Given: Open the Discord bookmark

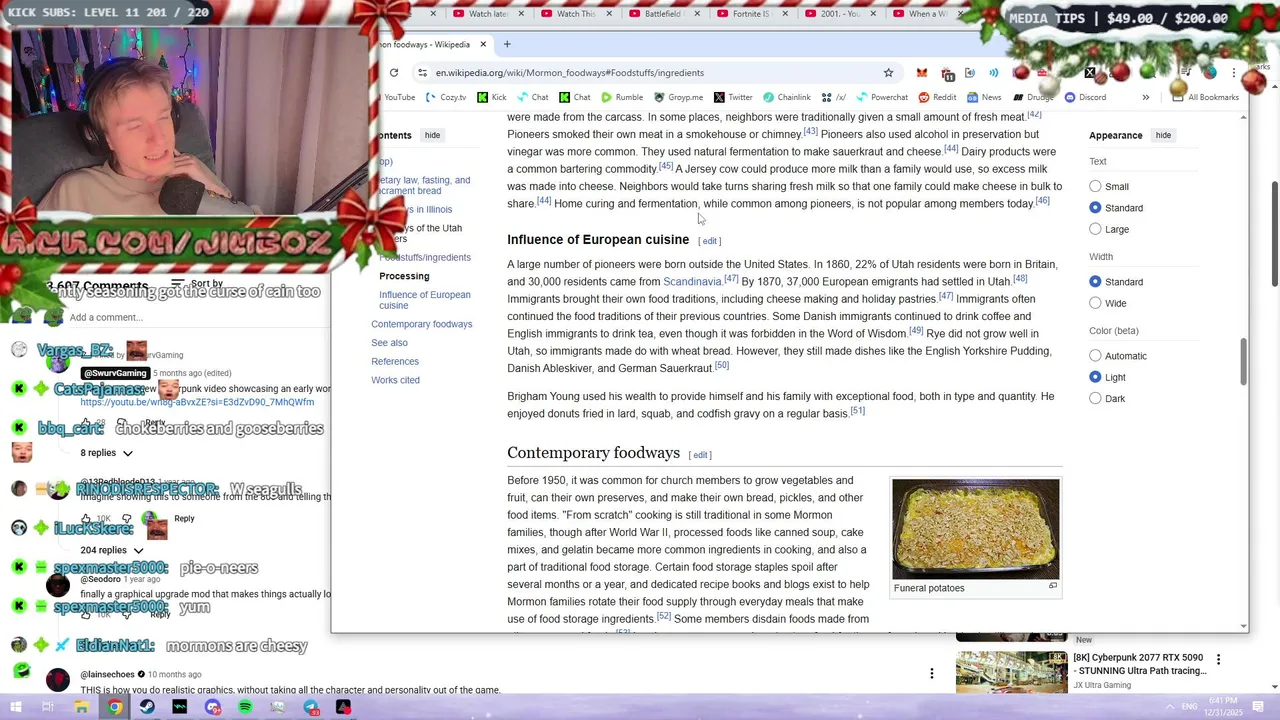Looking at the screenshot, I should [x=1085, y=97].
